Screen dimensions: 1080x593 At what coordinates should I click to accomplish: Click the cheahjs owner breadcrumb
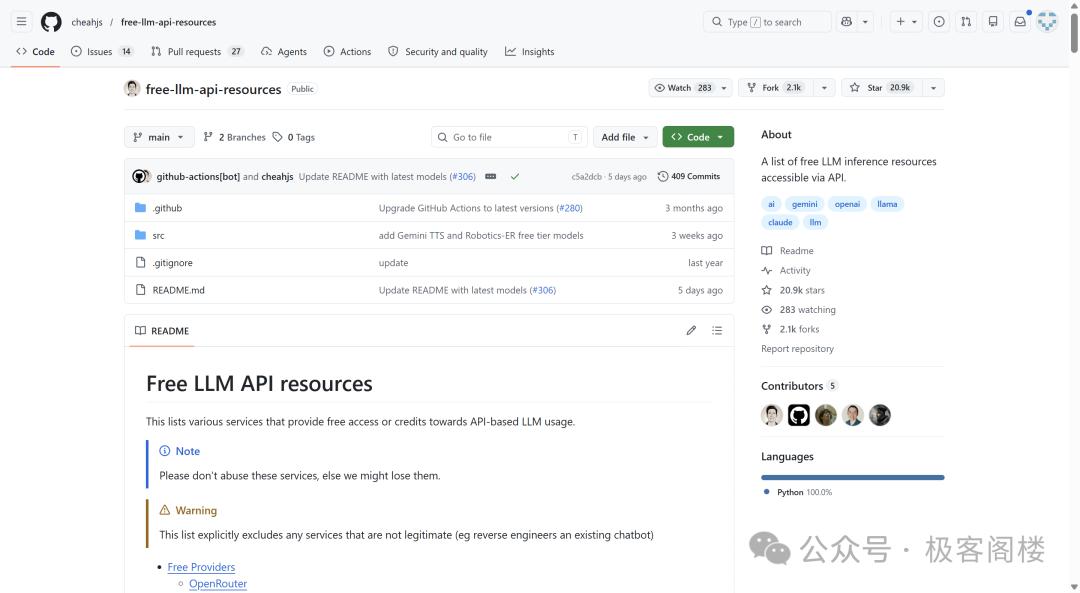coord(87,22)
